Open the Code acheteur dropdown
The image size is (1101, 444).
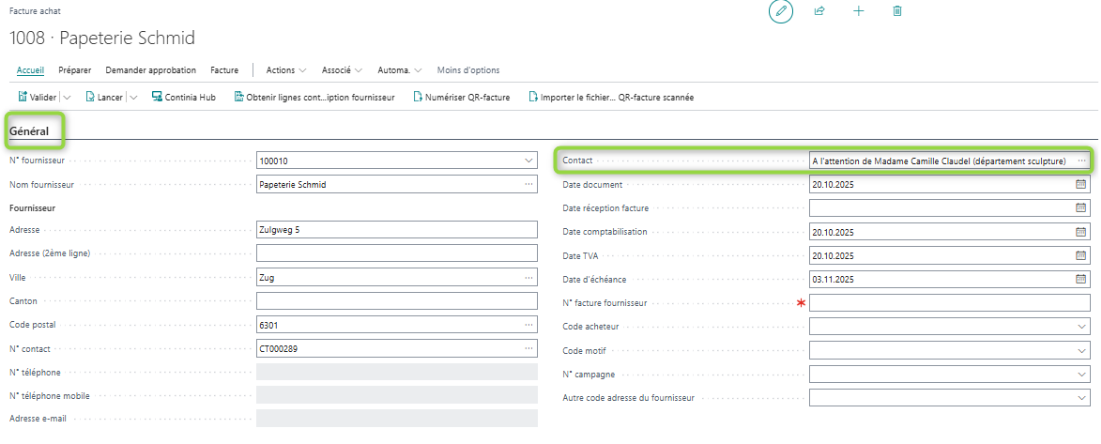[1081, 327]
